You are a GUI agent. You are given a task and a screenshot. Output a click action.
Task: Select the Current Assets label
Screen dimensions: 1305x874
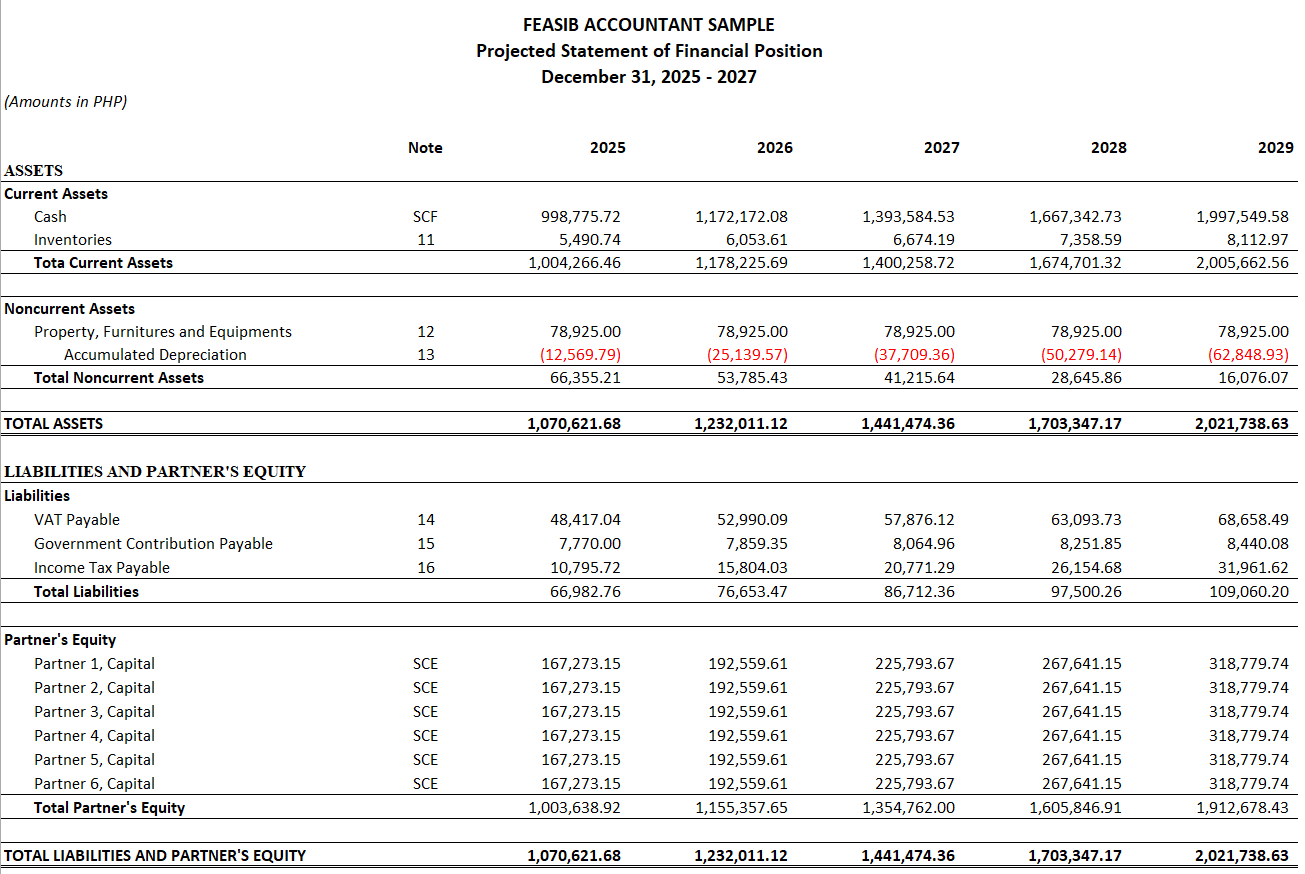tap(56, 194)
